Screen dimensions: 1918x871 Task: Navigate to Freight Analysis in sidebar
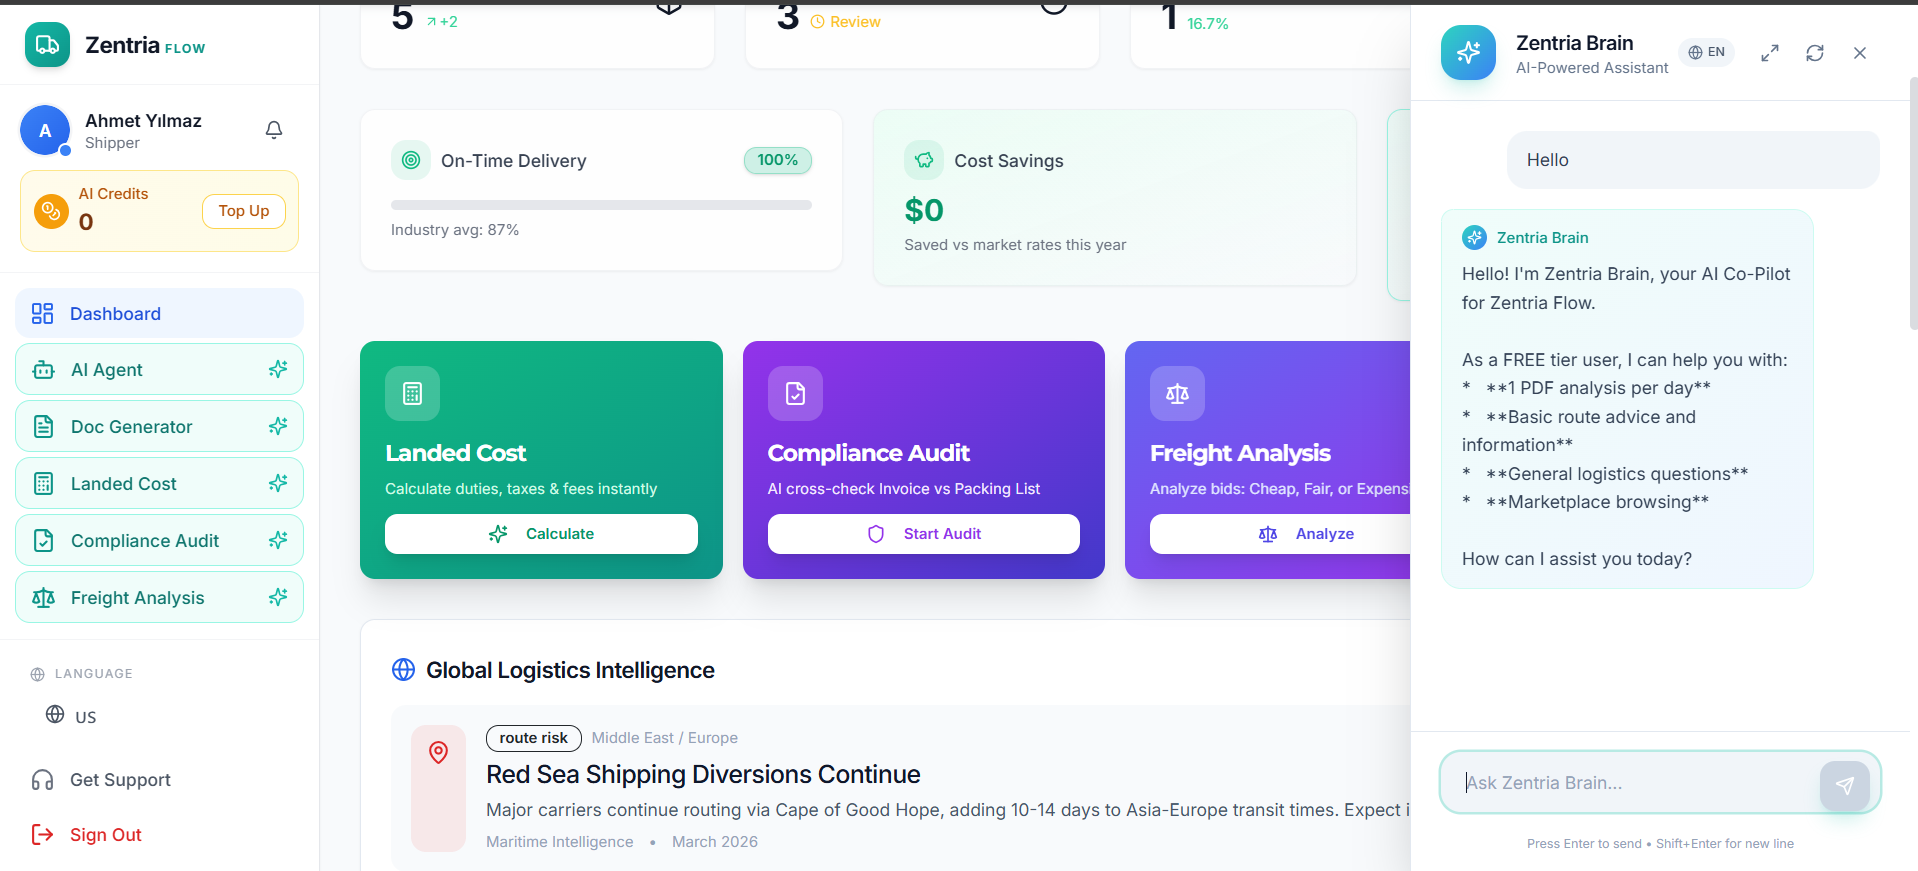159,598
